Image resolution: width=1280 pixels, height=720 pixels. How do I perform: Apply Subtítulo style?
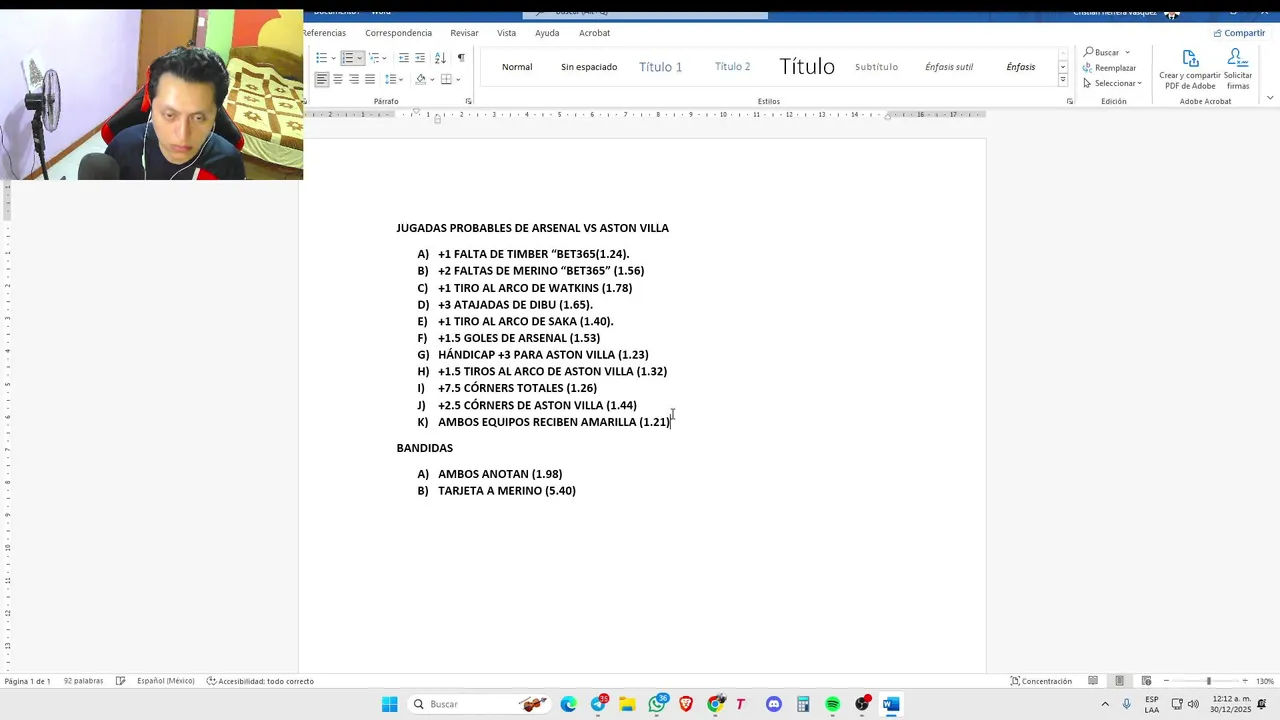(876, 67)
